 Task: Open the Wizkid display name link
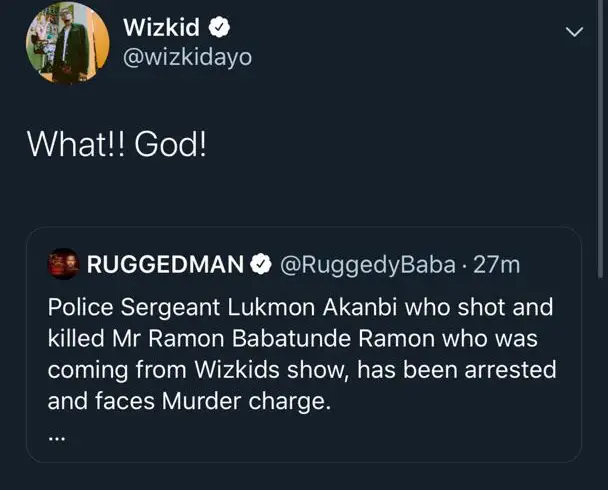(161, 28)
